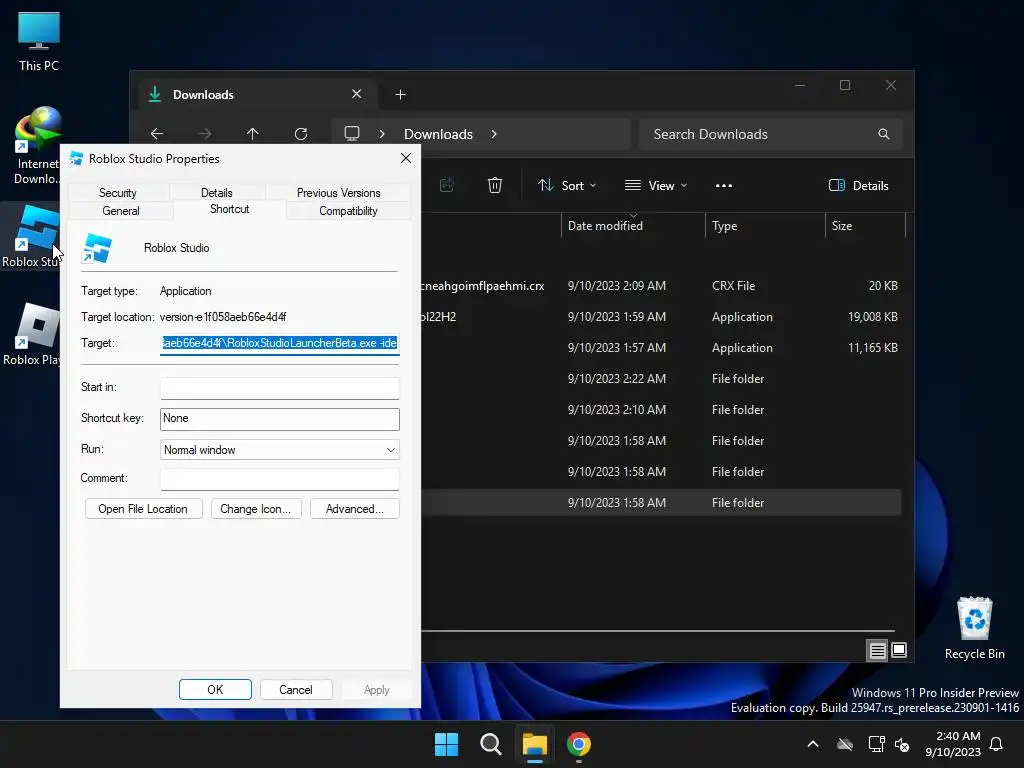
Task: Click Downloads in the address bar
Action: 438,134
